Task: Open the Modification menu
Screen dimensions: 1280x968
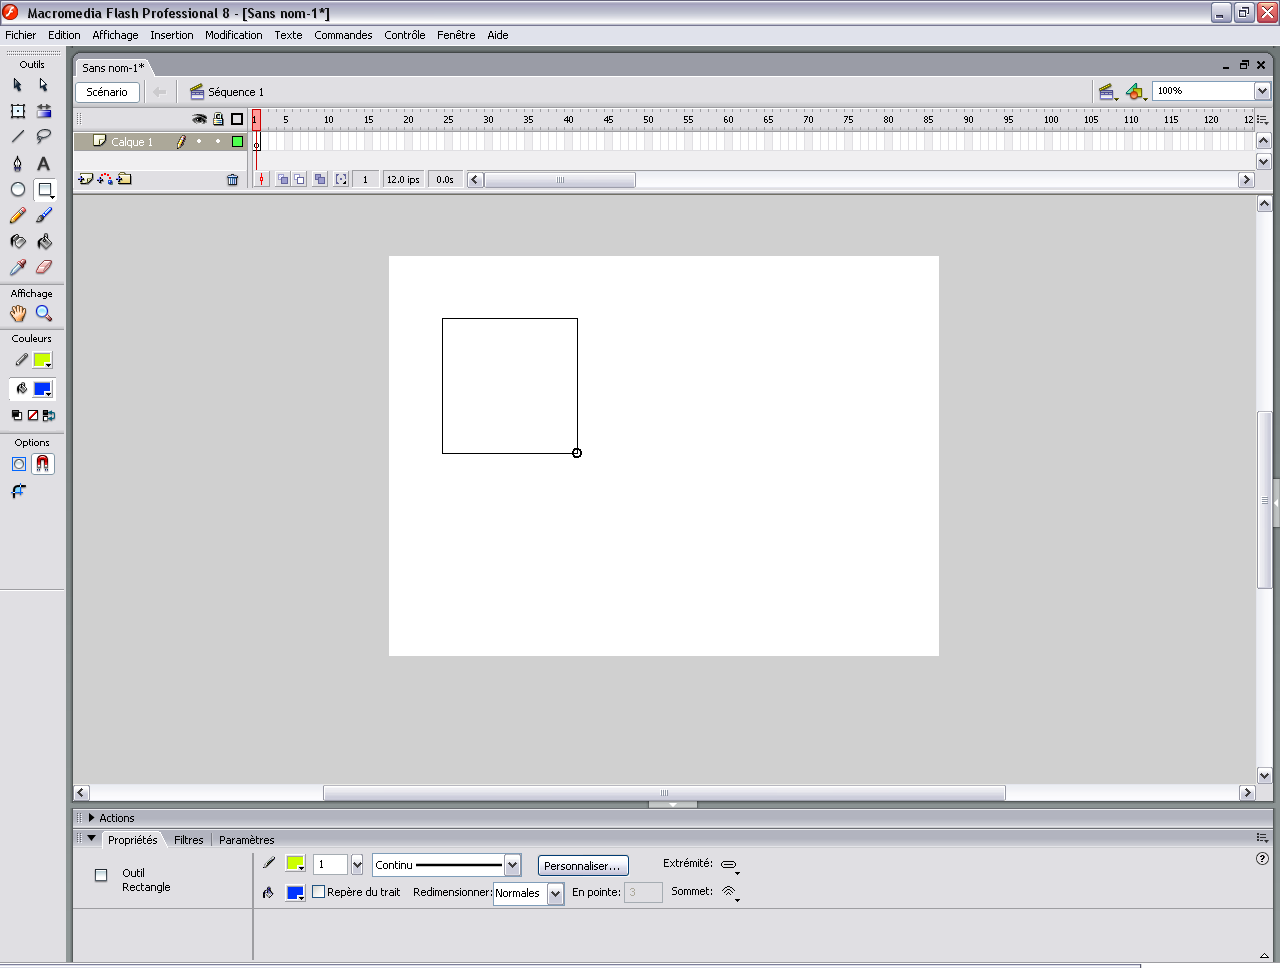Action: click(233, 35)
